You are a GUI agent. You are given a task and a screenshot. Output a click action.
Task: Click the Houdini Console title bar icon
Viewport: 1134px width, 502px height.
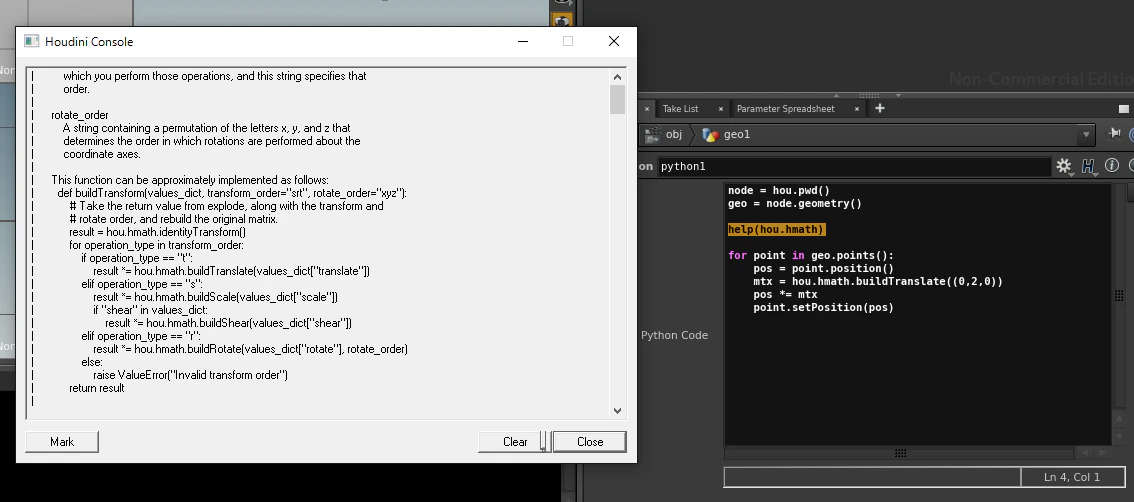point(31,41)
